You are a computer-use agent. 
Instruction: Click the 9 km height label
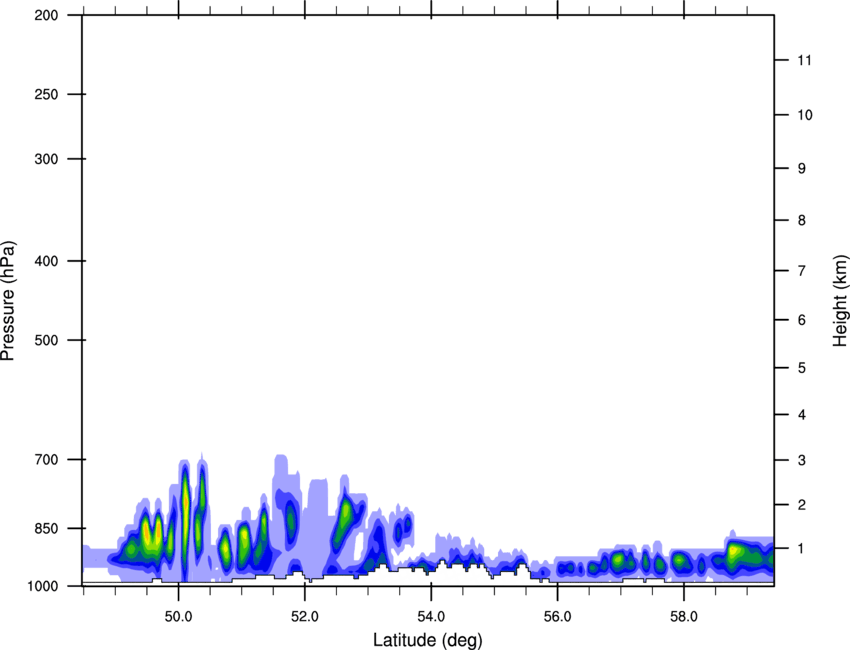click(802, 169)
